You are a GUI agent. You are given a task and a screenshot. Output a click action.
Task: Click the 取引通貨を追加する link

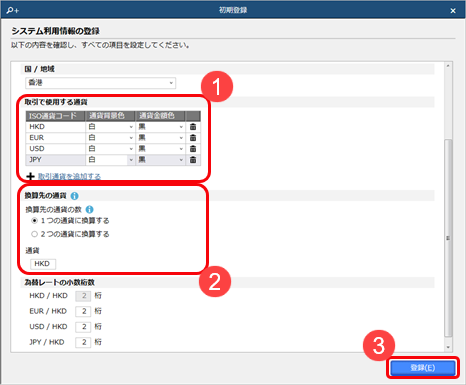(x=69, y=176)
